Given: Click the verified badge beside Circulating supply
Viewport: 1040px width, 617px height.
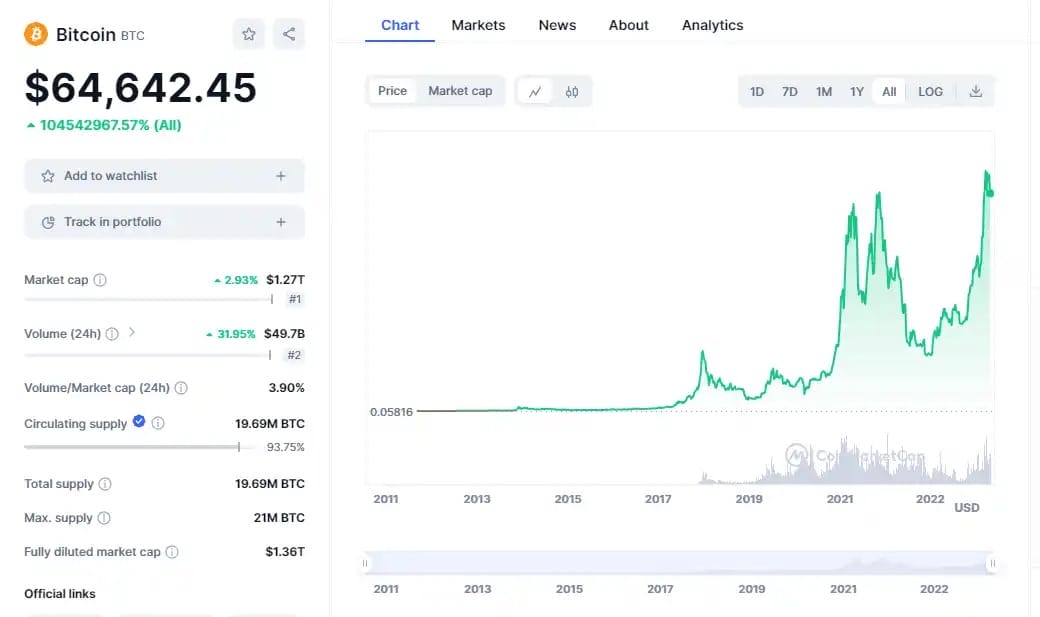Looking at the screenshot, I should pyautogui.click(x=139, y=423).
